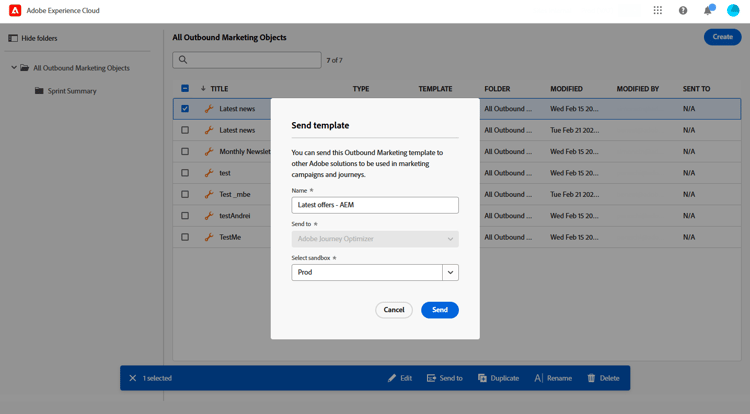This screenshot has height=414, width=750.
Task: Check the testAndrei row checkbox
Action: tap(185, 216)
